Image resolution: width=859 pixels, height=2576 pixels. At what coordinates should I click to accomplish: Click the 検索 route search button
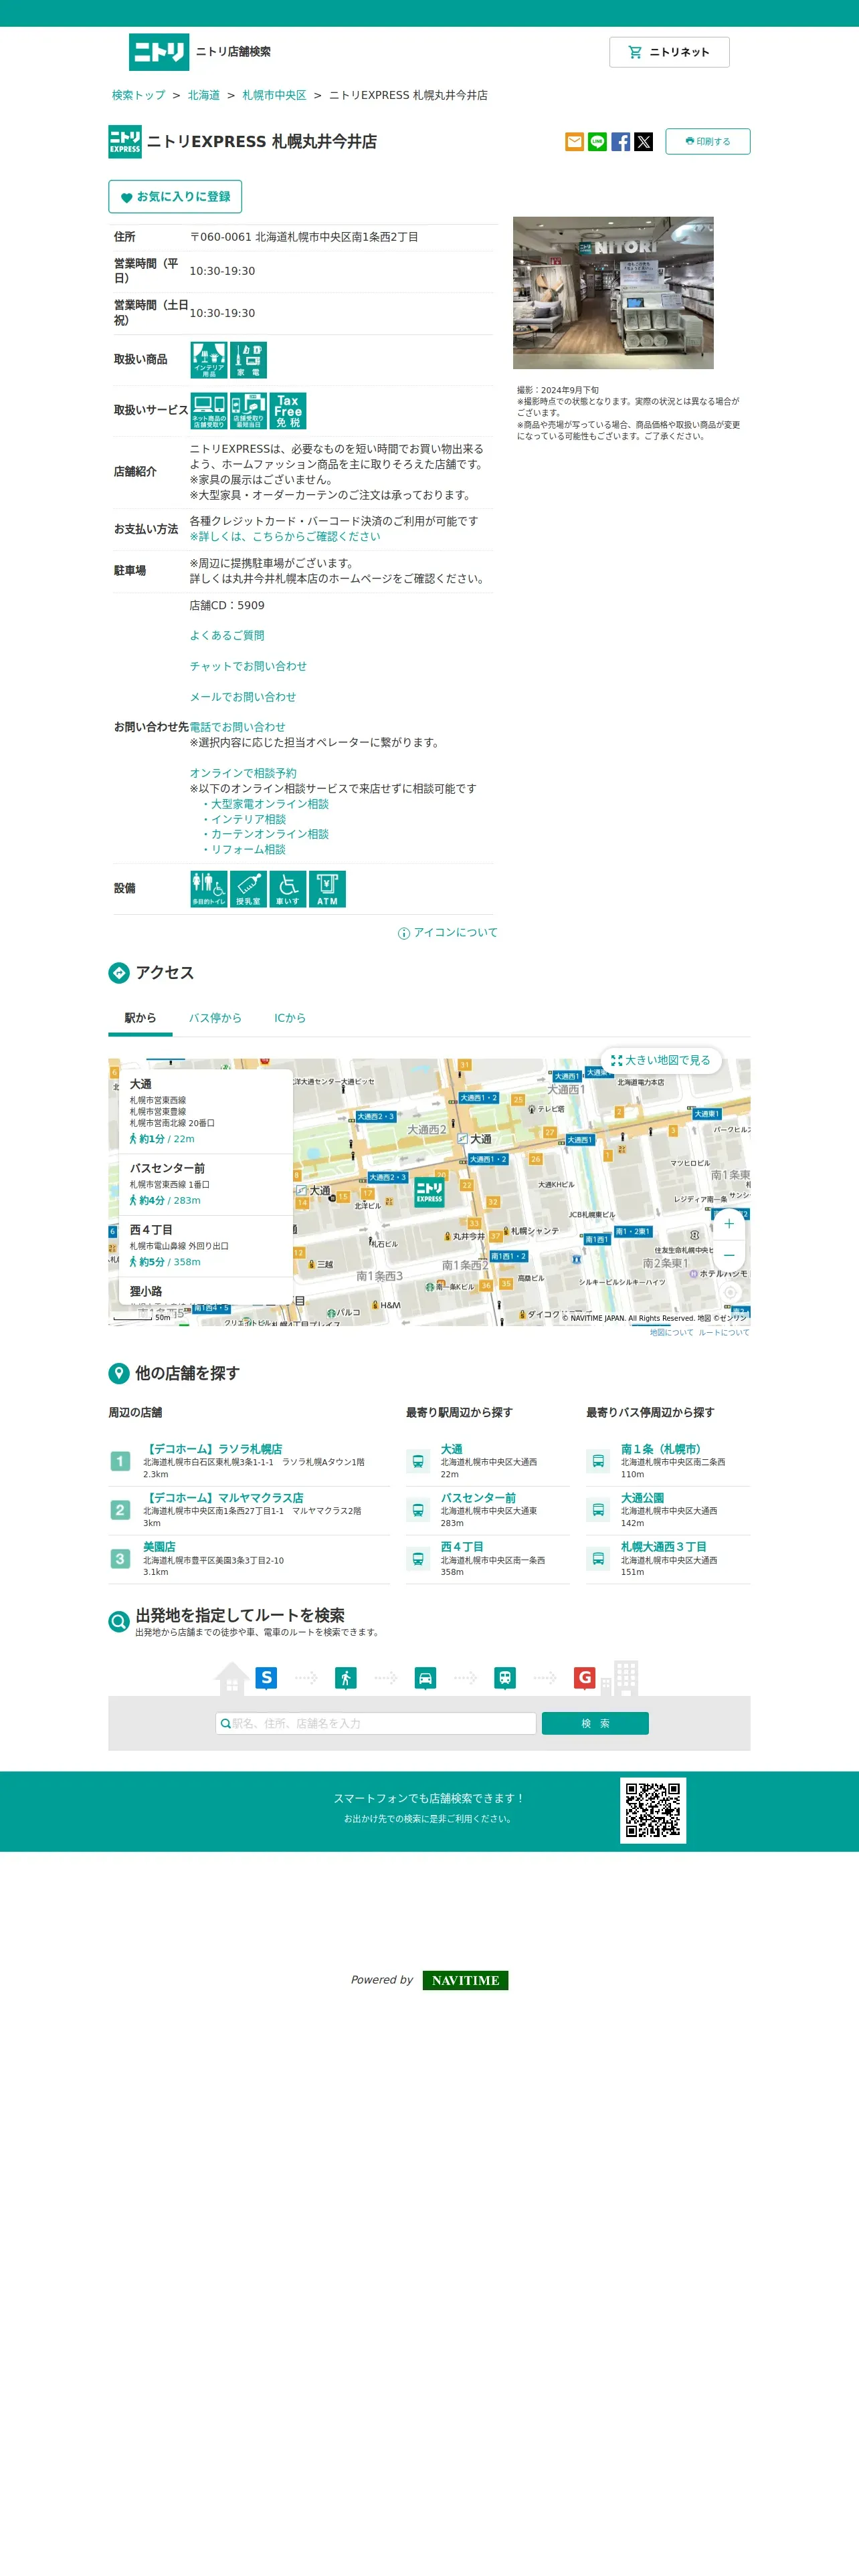pyautogui.click(x=595, y=1724)
